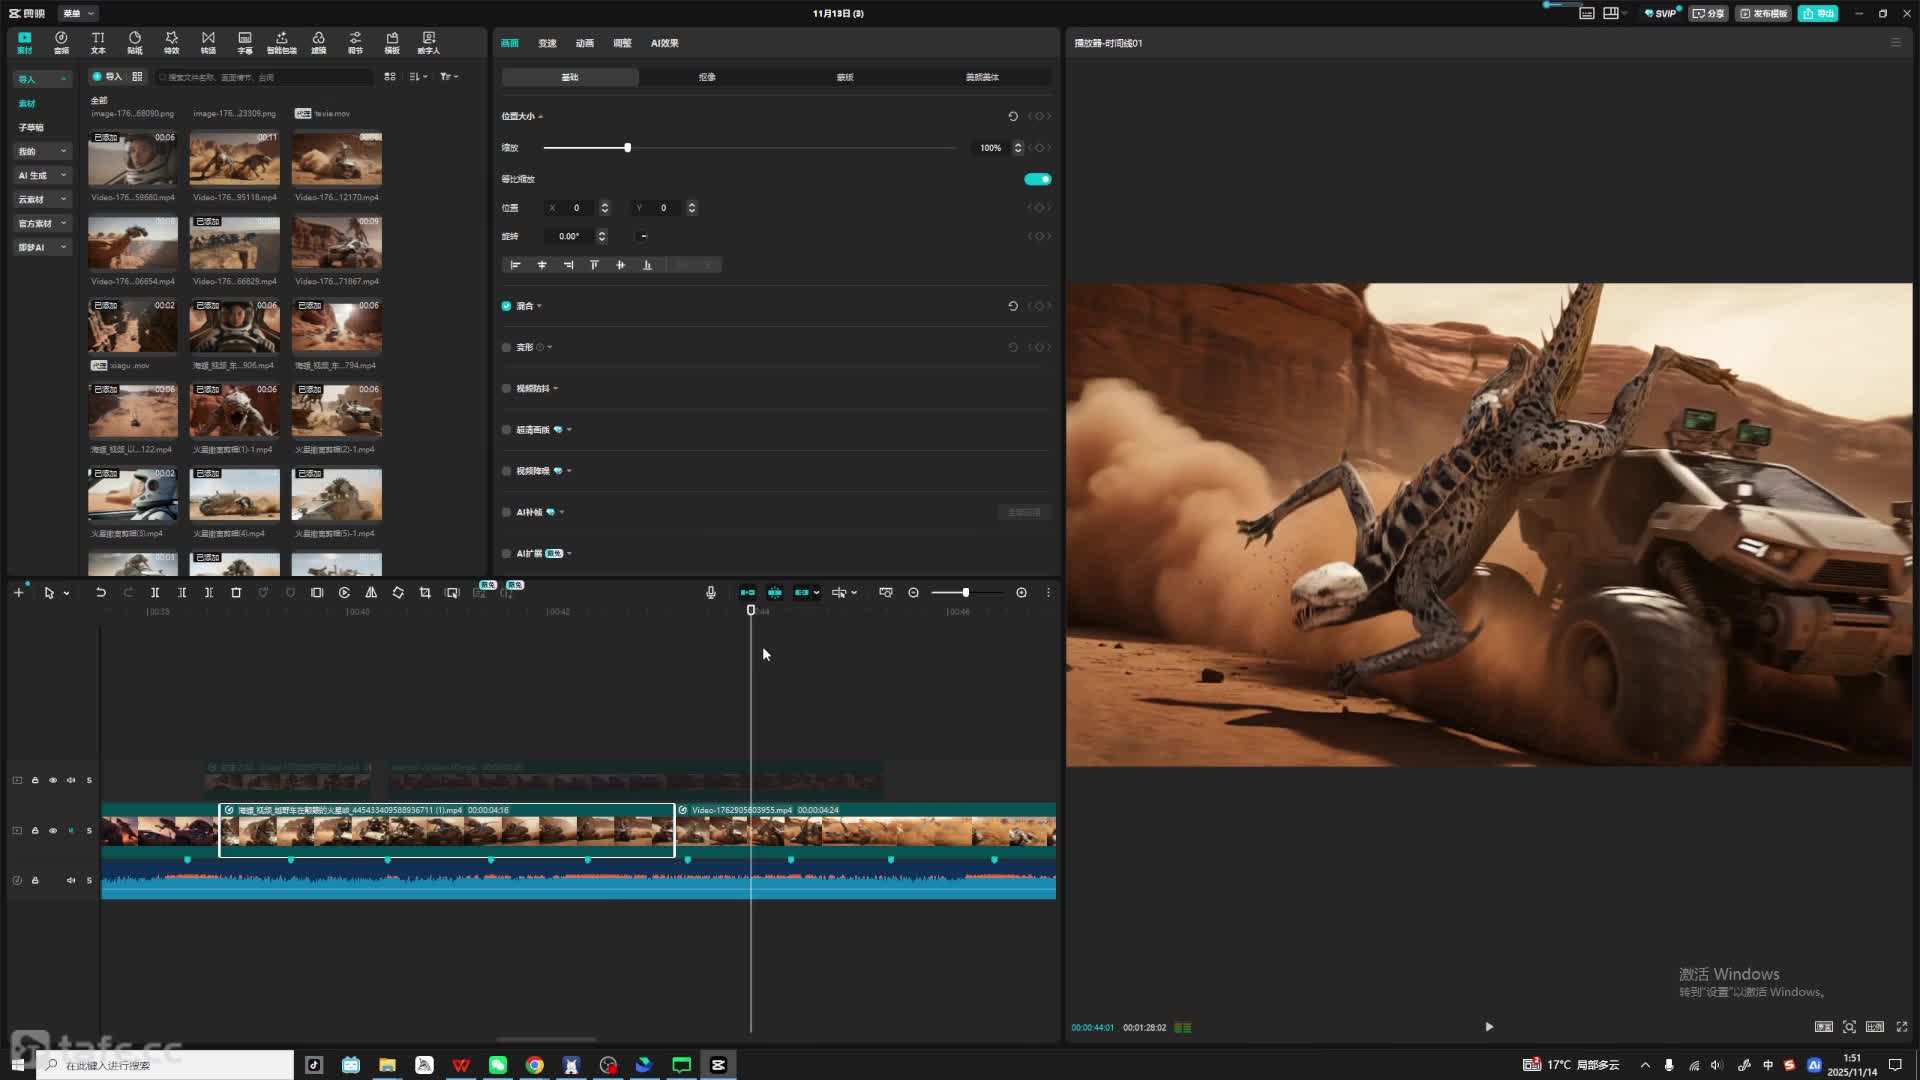Switch to the 抠像 (Cutout) sub-tab
Image resolution: width=1920 pixels, height=1080 pixels.
[x=707, y=77]
